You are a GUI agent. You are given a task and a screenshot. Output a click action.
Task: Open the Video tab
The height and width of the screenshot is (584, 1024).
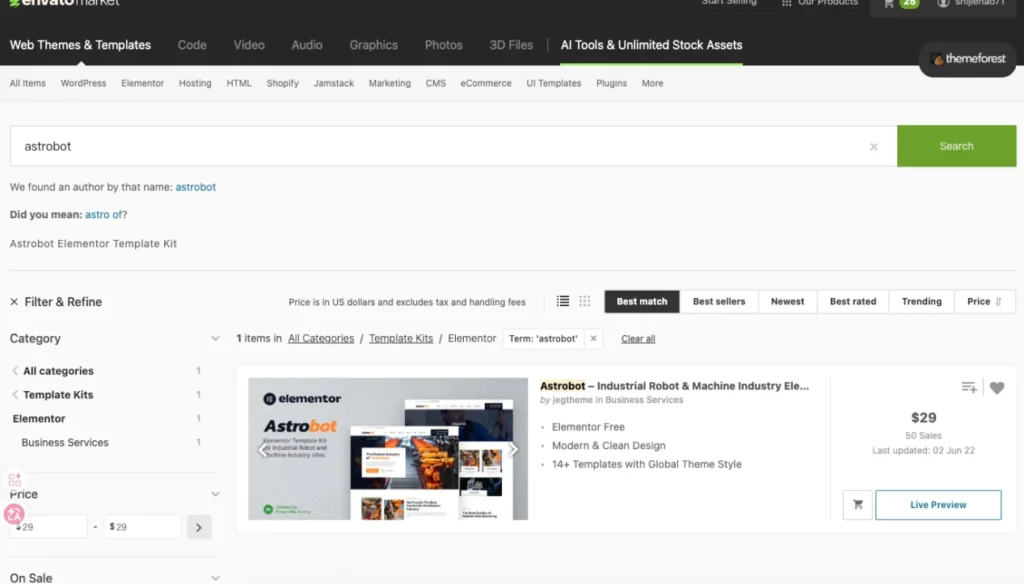coord(249,45)
